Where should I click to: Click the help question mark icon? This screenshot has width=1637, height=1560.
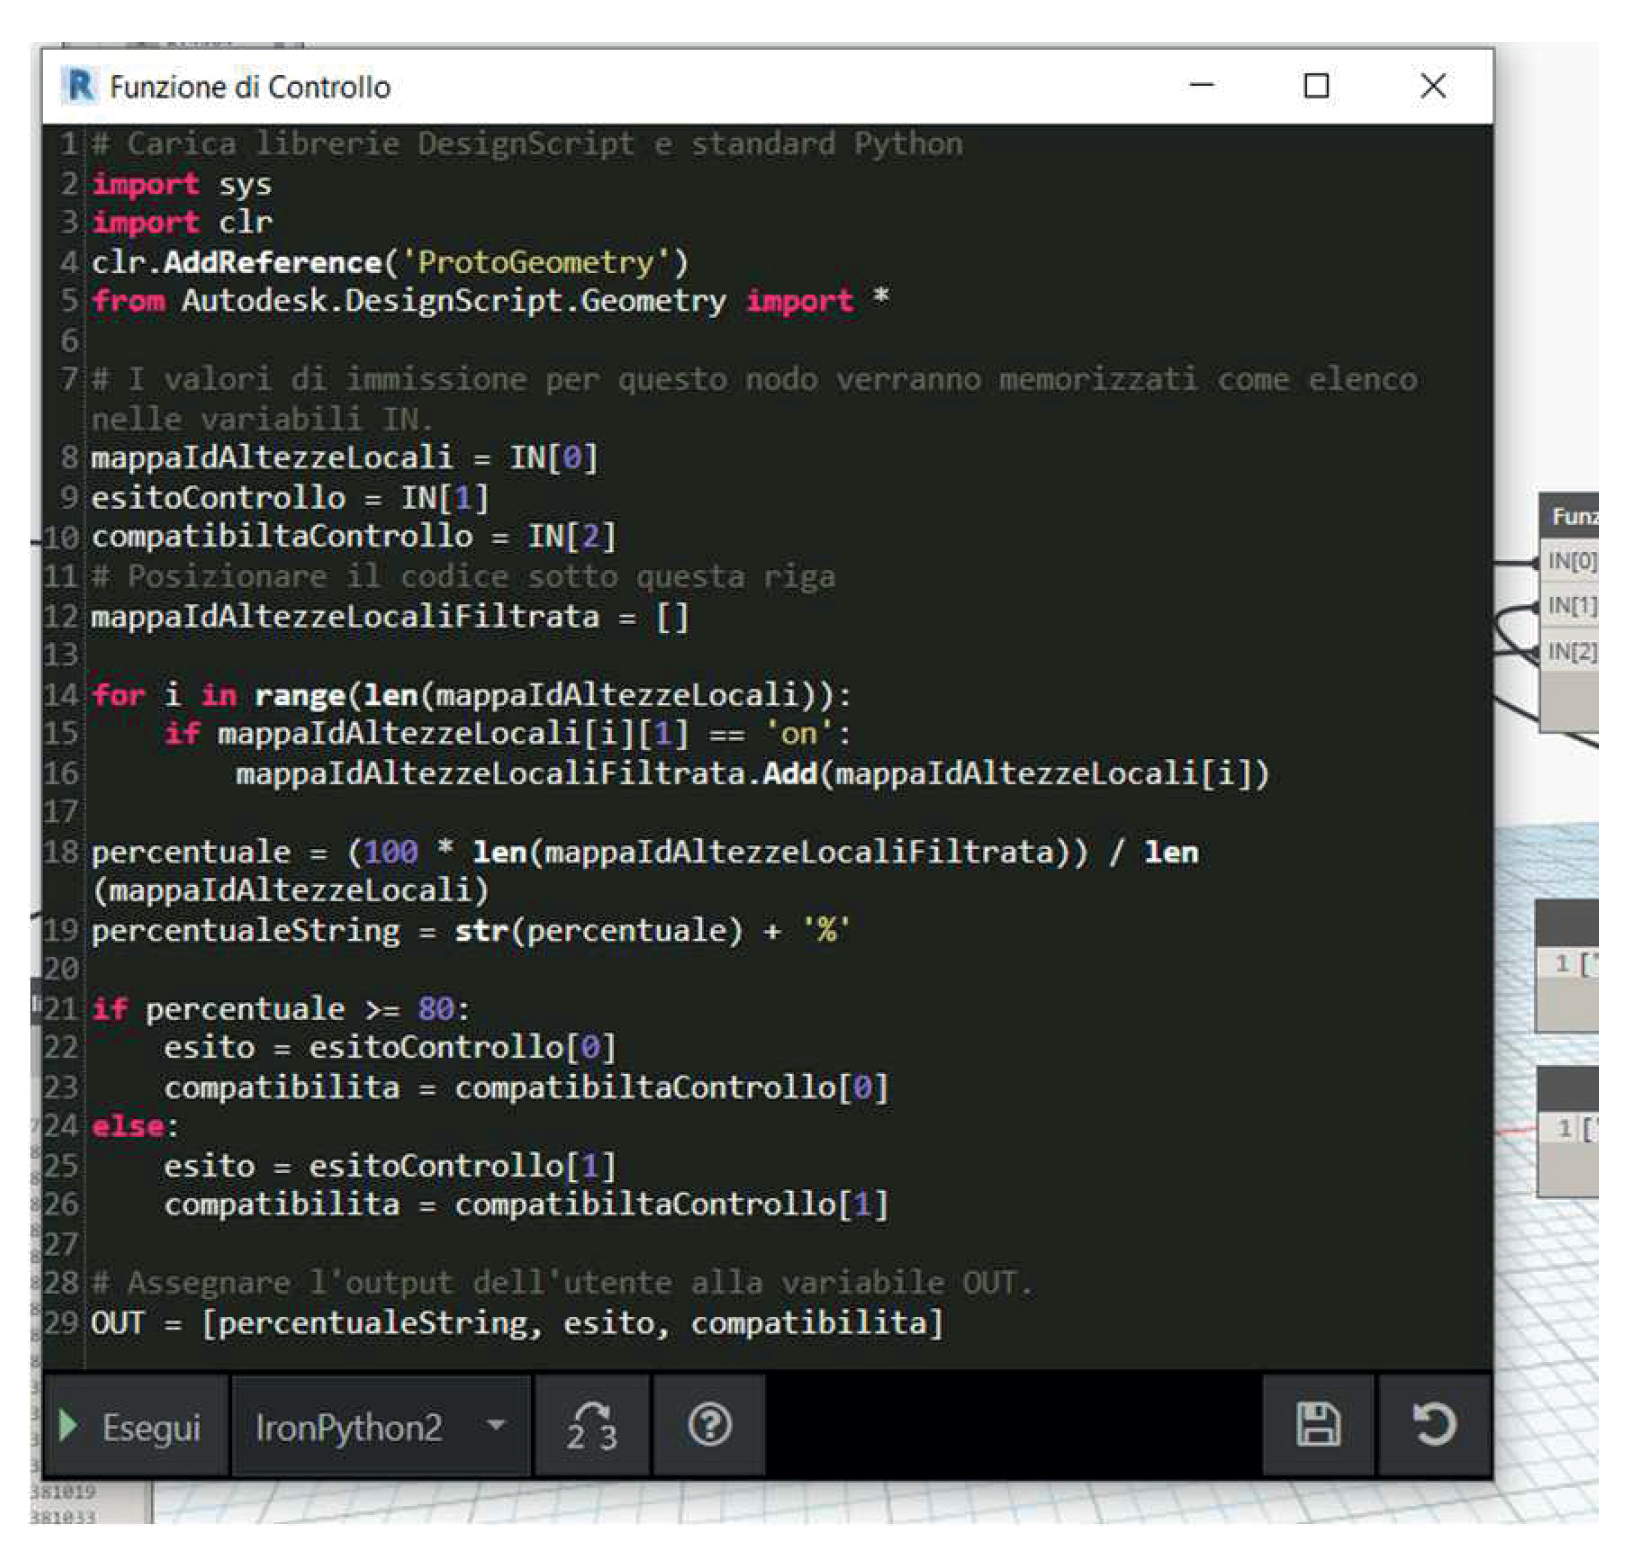click(709, 1426)
